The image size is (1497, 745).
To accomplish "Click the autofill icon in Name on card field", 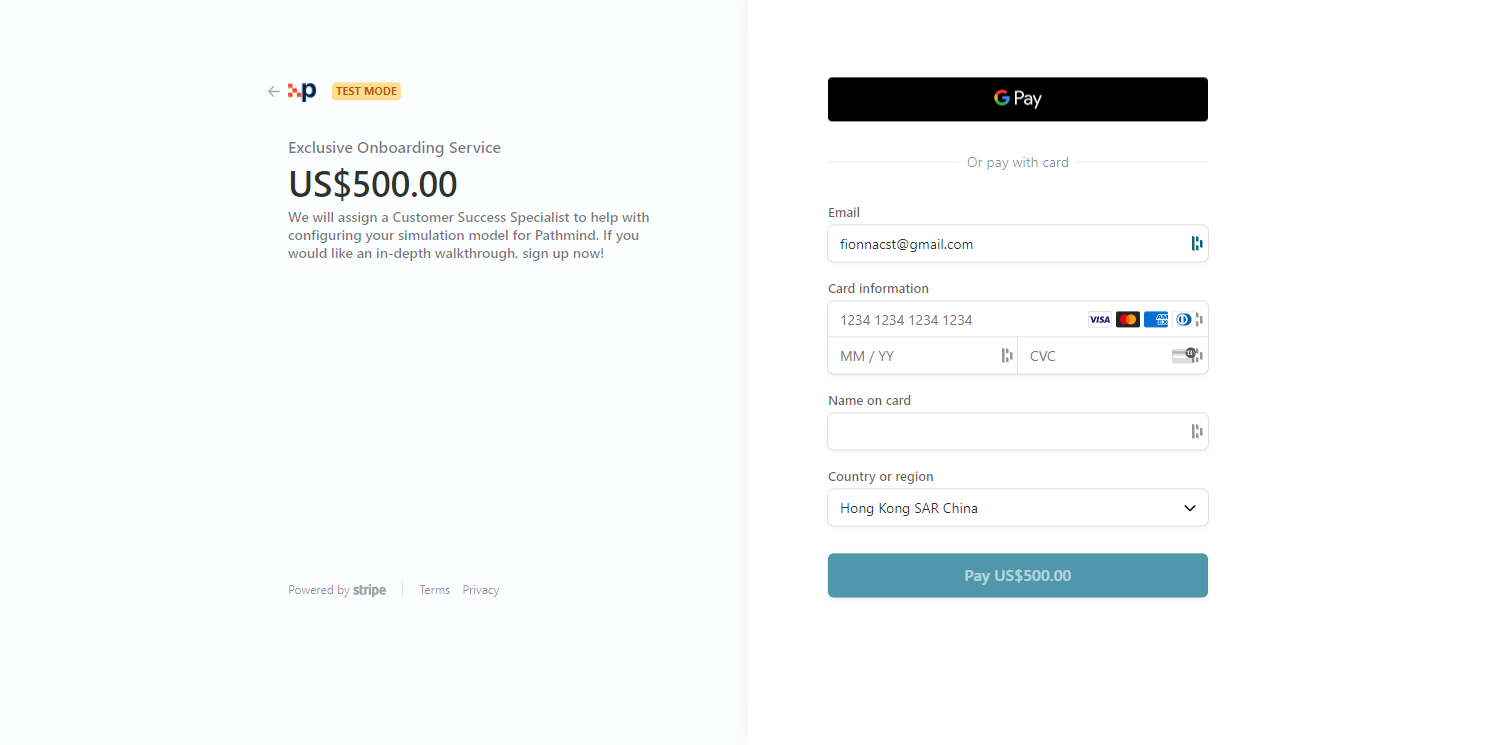I will tap(1197, 431).
